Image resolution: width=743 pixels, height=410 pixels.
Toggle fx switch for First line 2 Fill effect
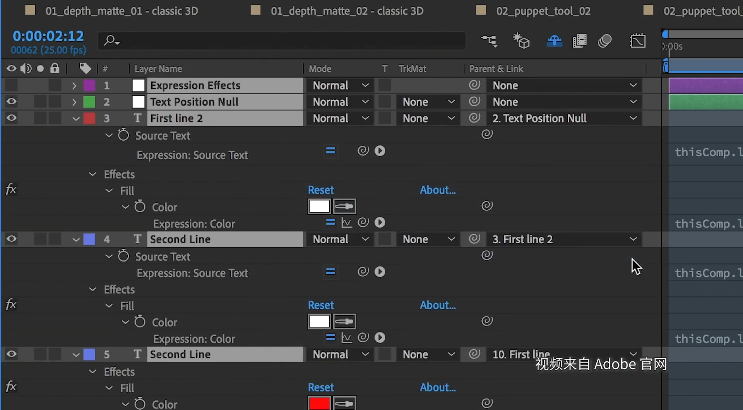(11, 190)
